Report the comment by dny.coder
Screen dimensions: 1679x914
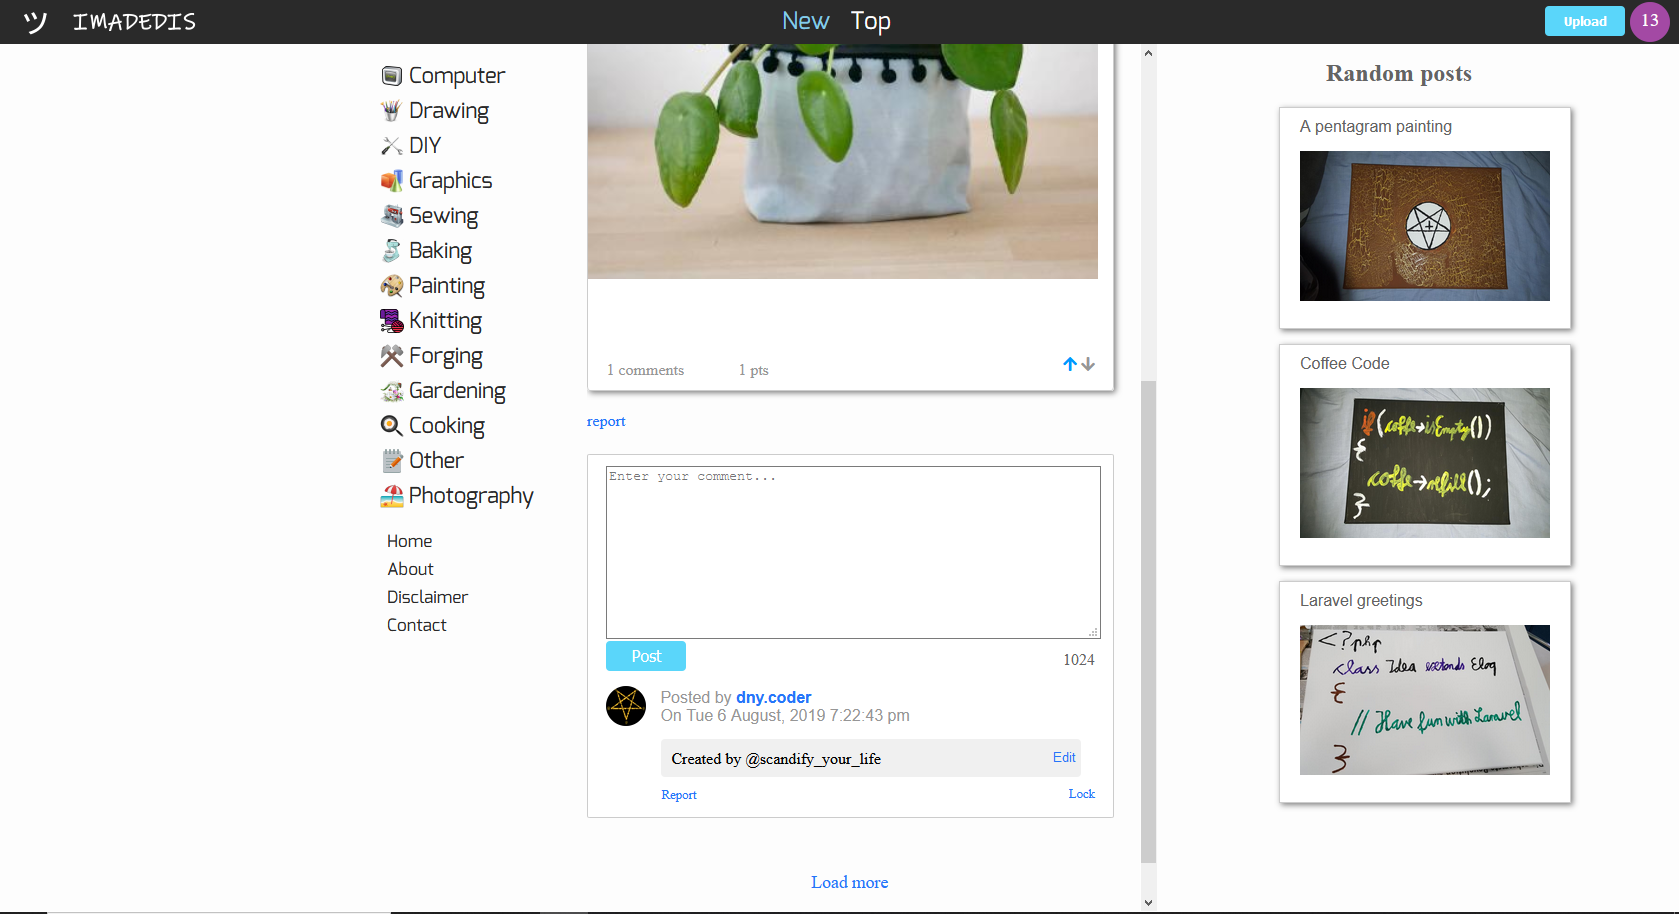[x=679, y=795]
